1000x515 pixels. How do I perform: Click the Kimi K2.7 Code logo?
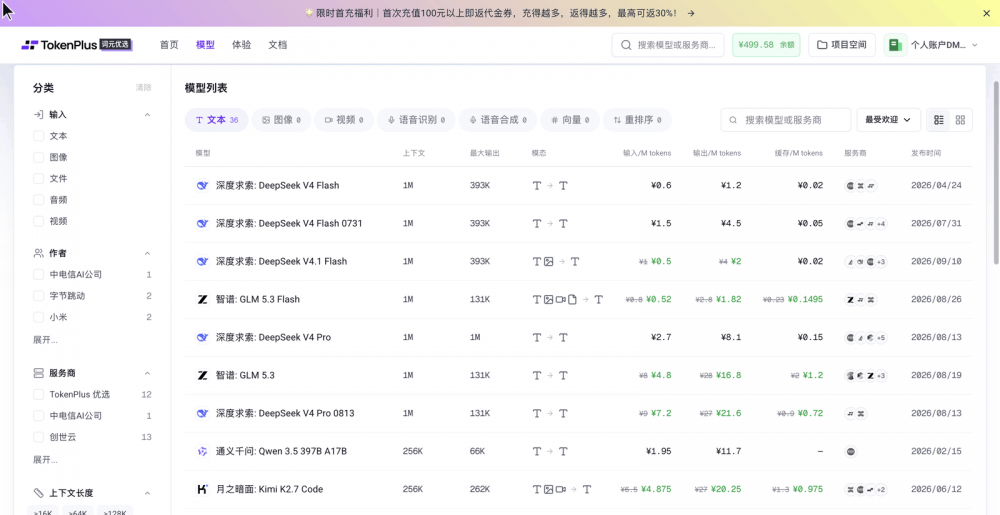(x=202, y=489)
